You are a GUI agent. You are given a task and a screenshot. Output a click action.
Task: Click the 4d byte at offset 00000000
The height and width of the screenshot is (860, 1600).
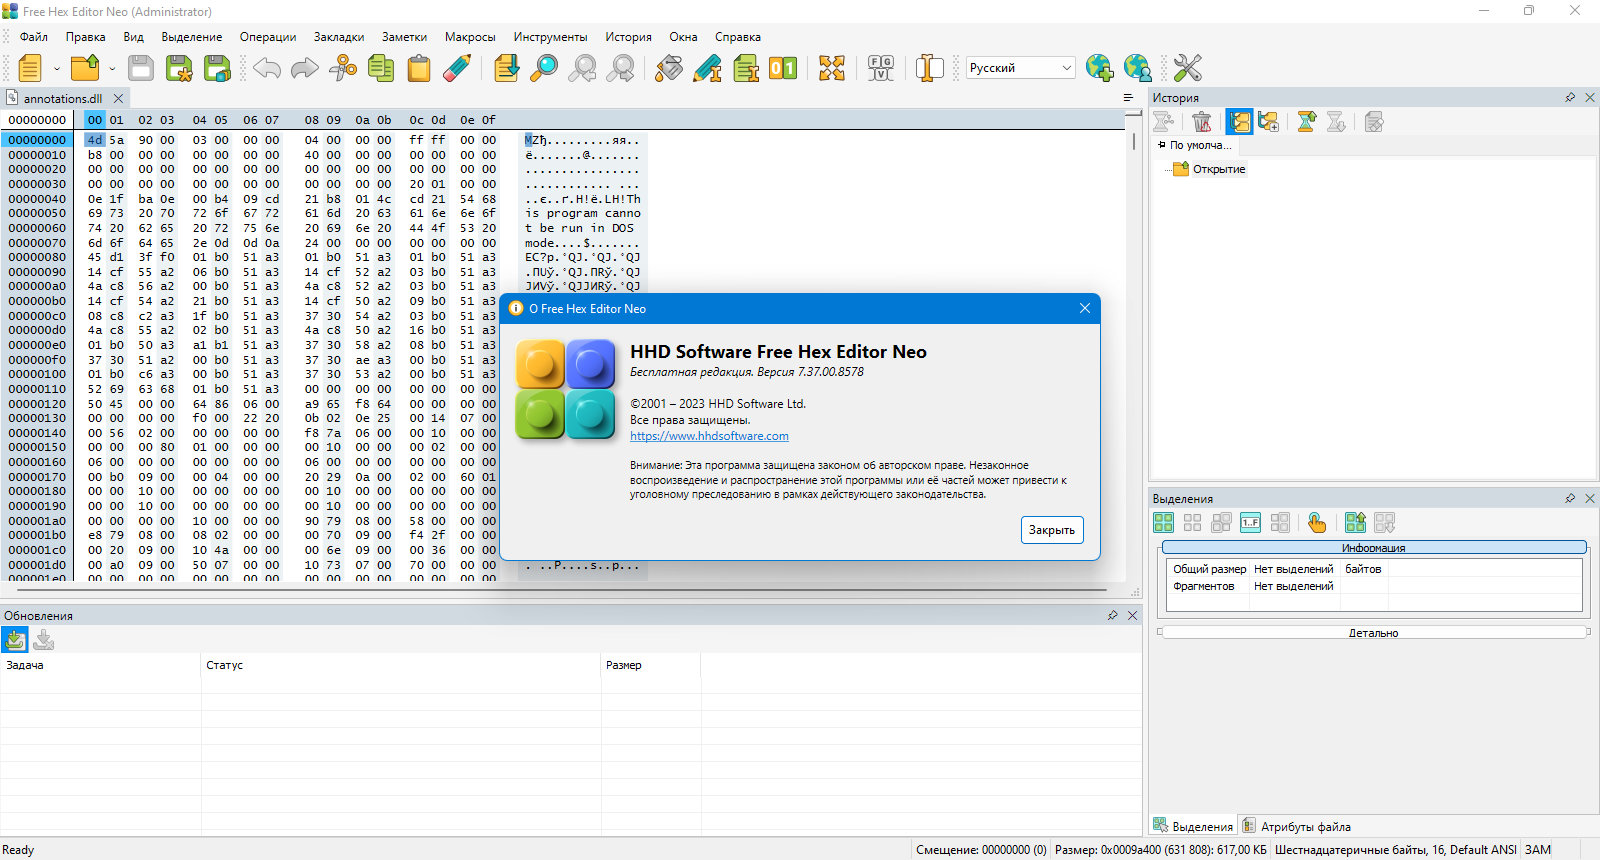coord(94,140)
